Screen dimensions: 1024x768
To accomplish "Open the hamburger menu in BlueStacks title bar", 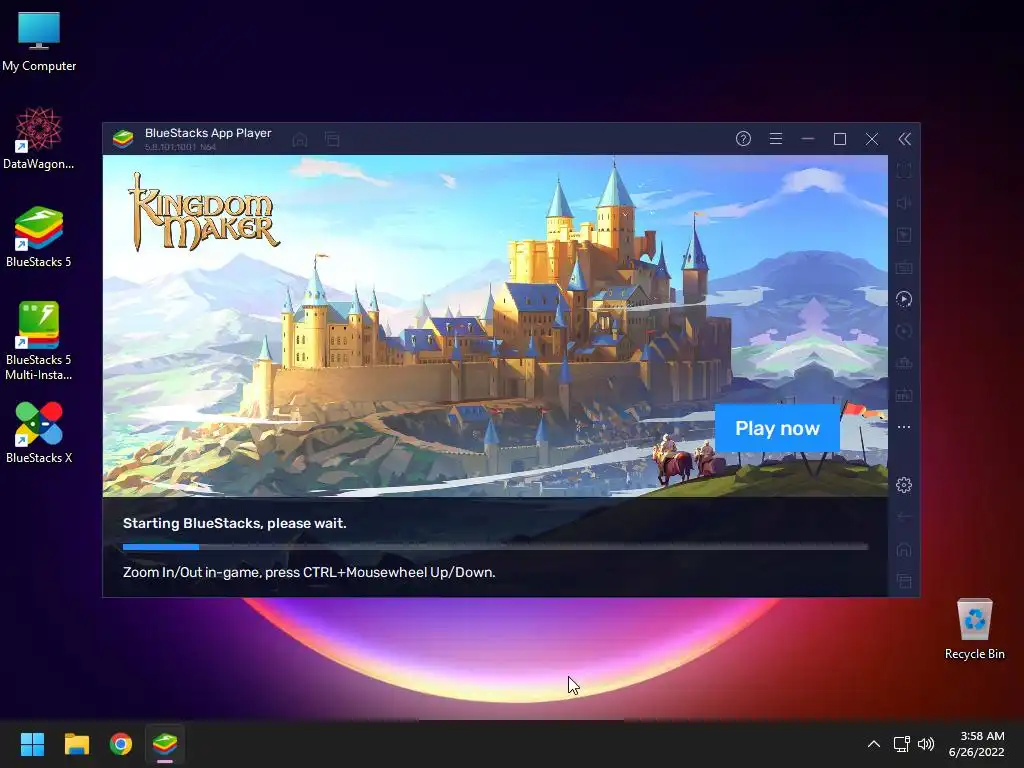I will 776,138.
